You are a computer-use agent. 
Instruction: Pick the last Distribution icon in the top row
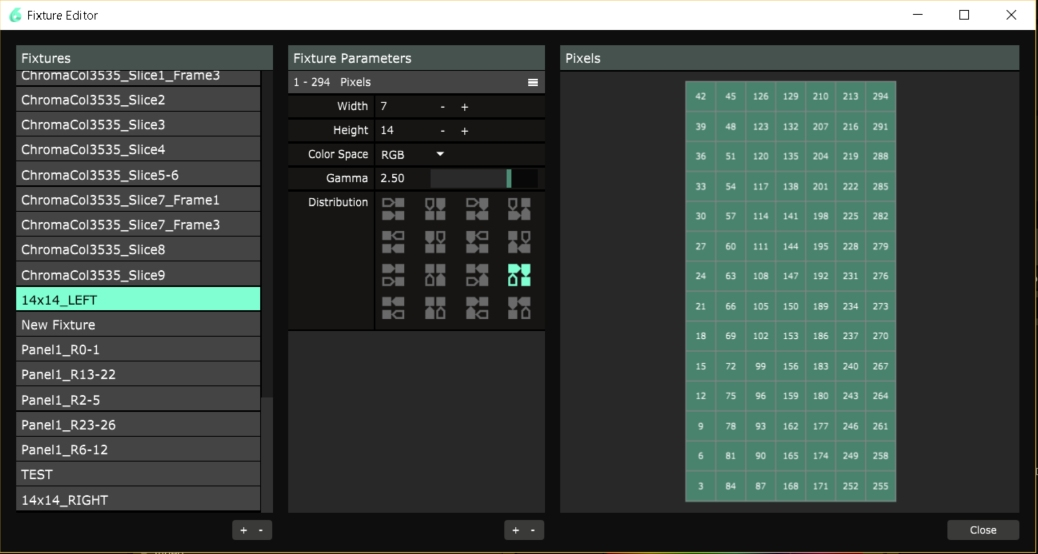519,208
